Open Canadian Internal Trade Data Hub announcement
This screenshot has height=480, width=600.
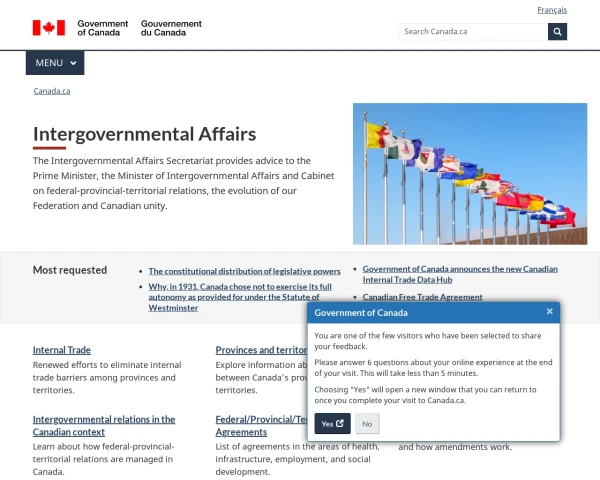[x=460, y=274]
